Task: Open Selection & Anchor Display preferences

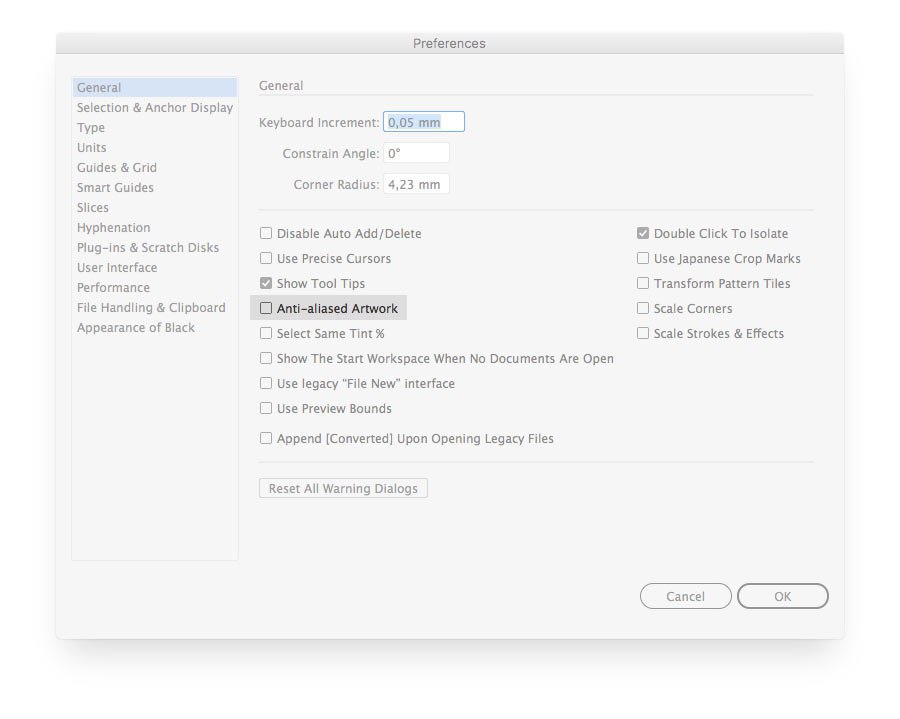Action: click(x=154, y=107)
